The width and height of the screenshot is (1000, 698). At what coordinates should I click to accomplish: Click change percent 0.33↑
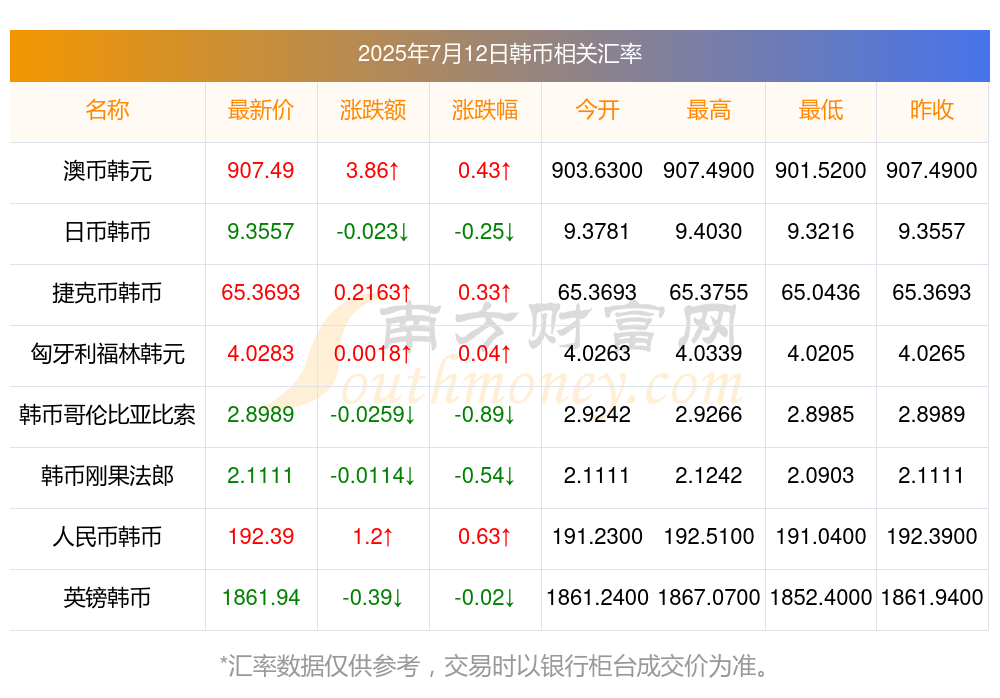coord(485,292)
